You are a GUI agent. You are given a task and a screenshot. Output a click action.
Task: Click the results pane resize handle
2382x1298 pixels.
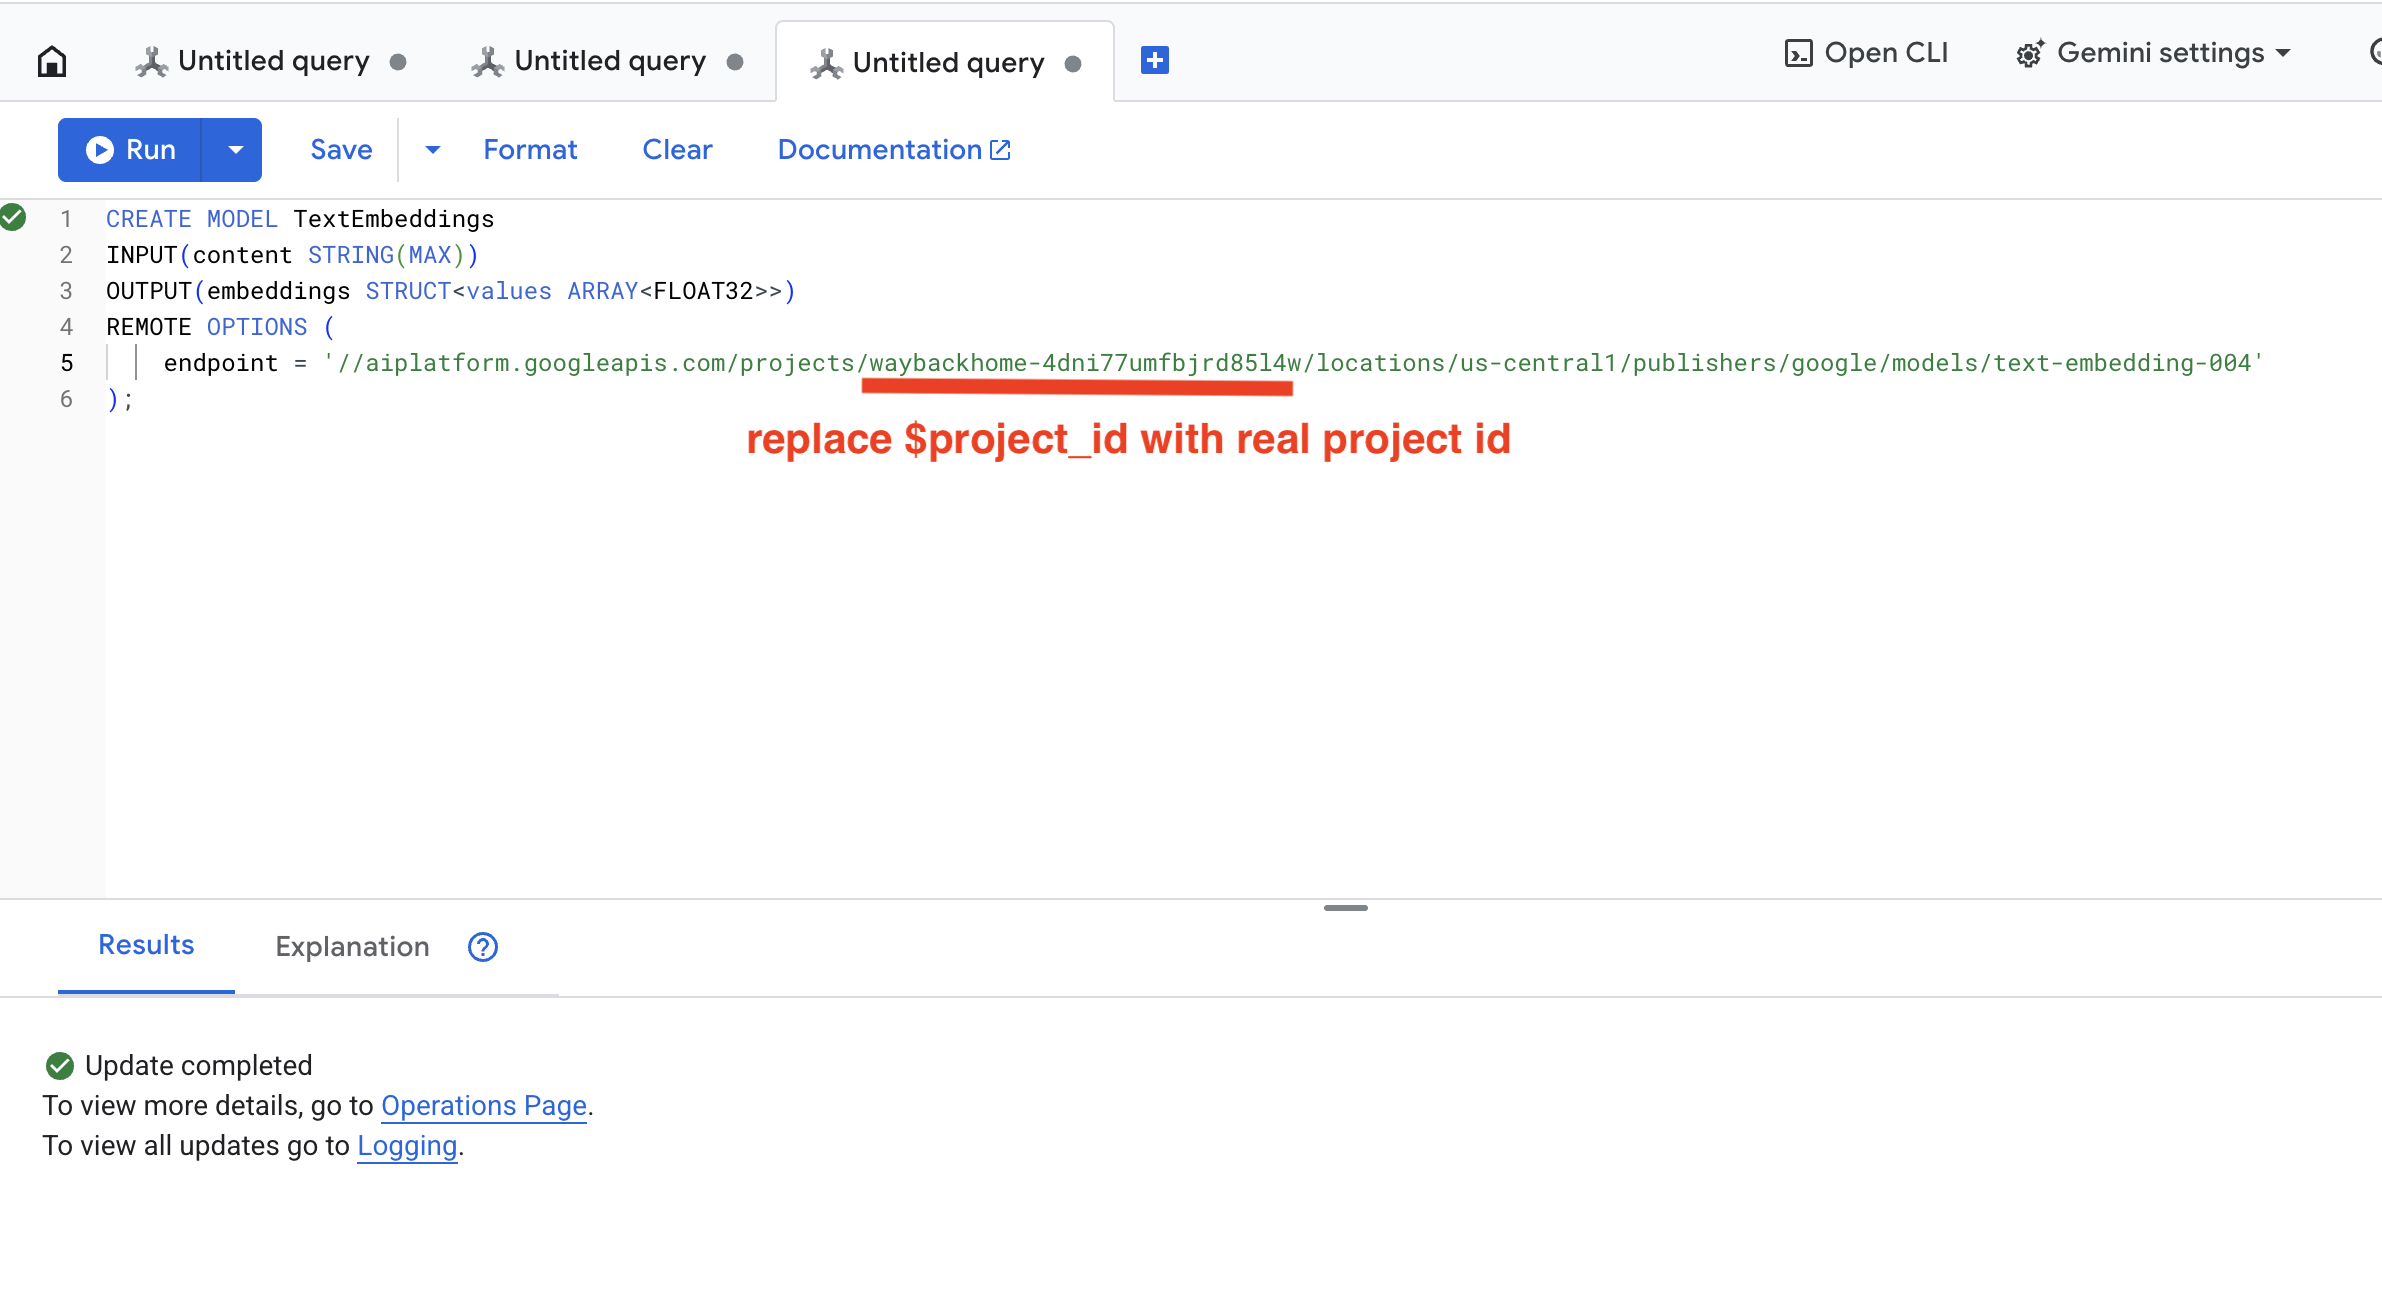(x=1345, y=908)
